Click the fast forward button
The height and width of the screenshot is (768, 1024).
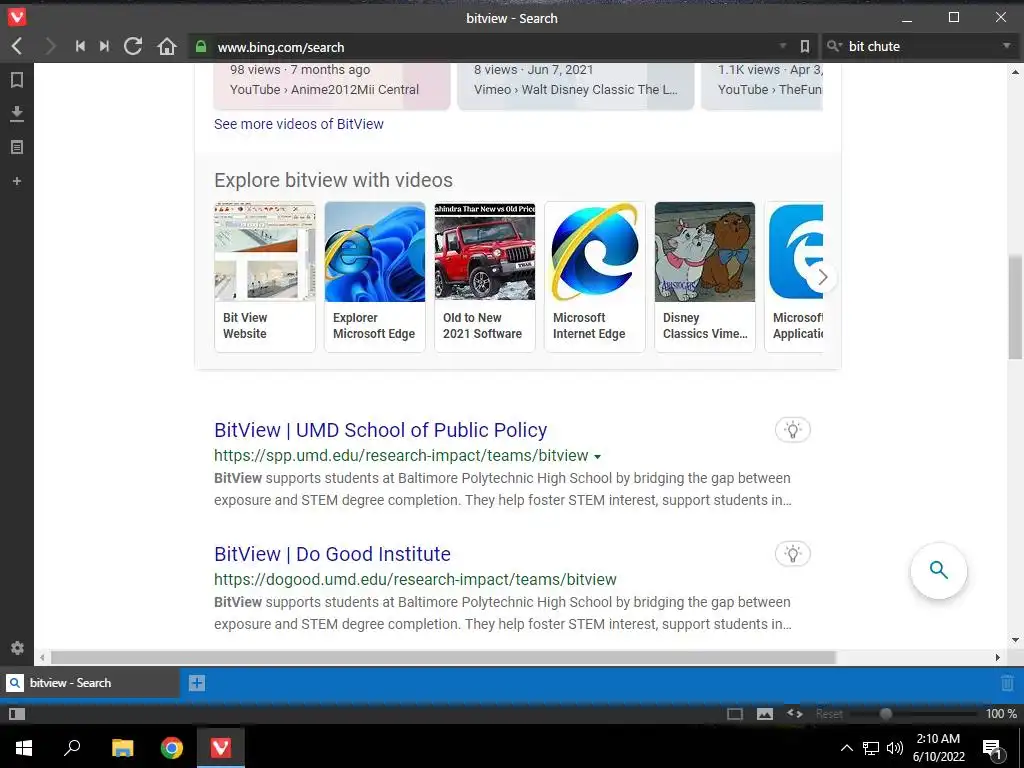[x=104, y=46]
